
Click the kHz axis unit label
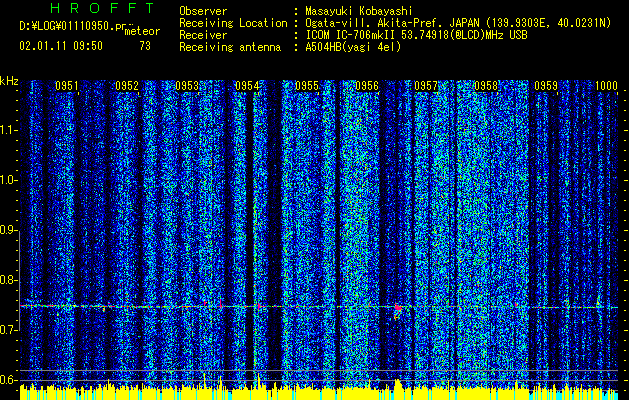(x=9, y=81)
